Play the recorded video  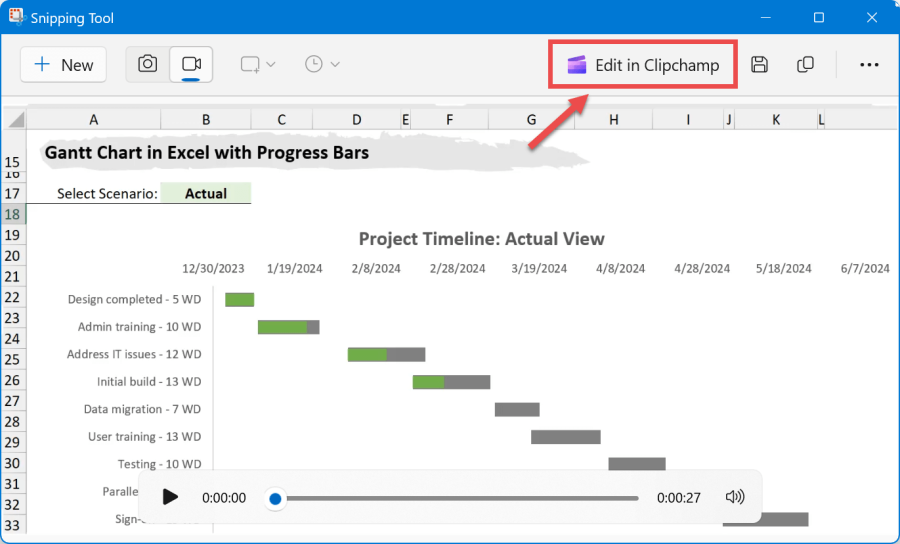coord(169,497)
